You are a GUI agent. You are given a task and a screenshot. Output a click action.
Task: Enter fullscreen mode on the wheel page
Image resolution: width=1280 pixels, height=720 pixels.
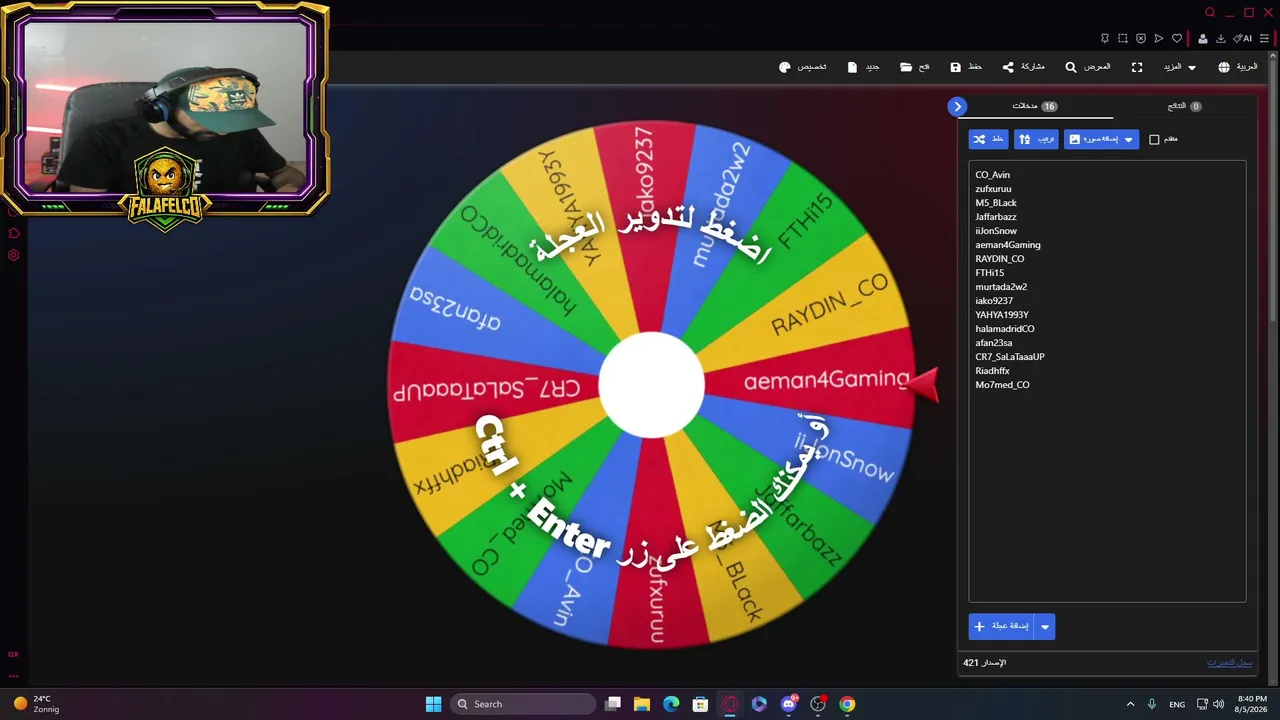click(x=1137, y=67)
